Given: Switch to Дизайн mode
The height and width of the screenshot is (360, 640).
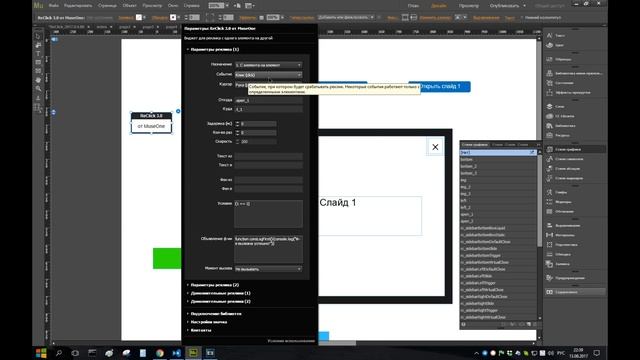Looking at the screenshot, I should [439, 6].
